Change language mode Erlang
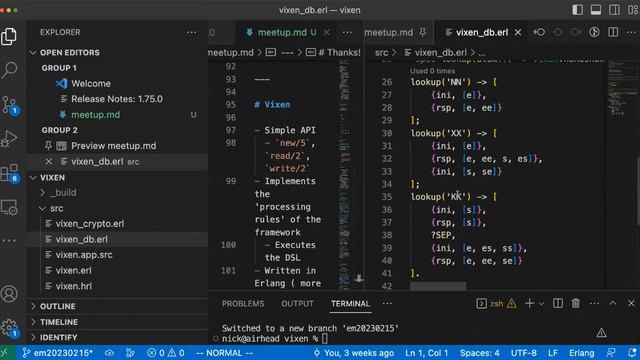Image resolution: width=640 pixels, height=360 pixels. pyautogui.click(x=582, y=353)
